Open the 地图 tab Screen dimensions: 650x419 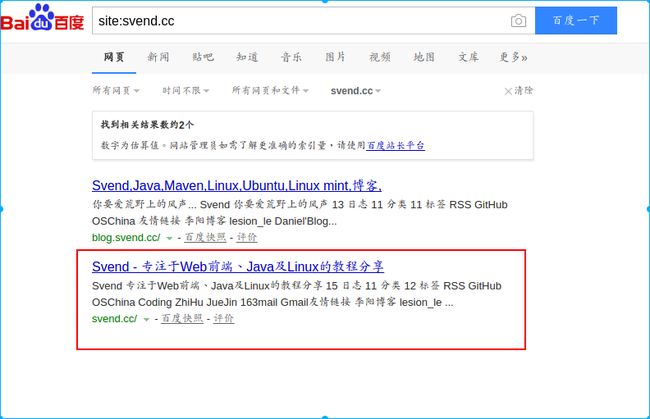click(424, 57)
